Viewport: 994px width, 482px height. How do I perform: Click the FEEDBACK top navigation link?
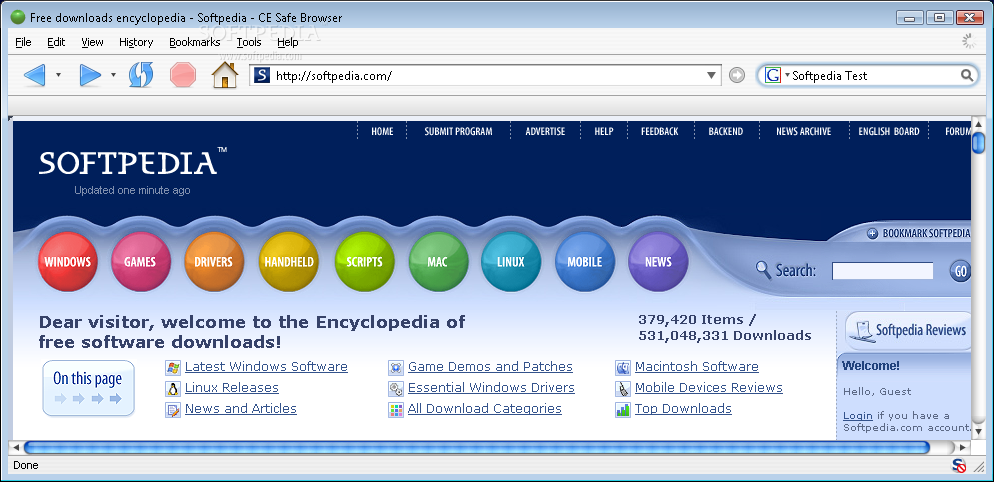pyautogui.click(x=659, y=131)
